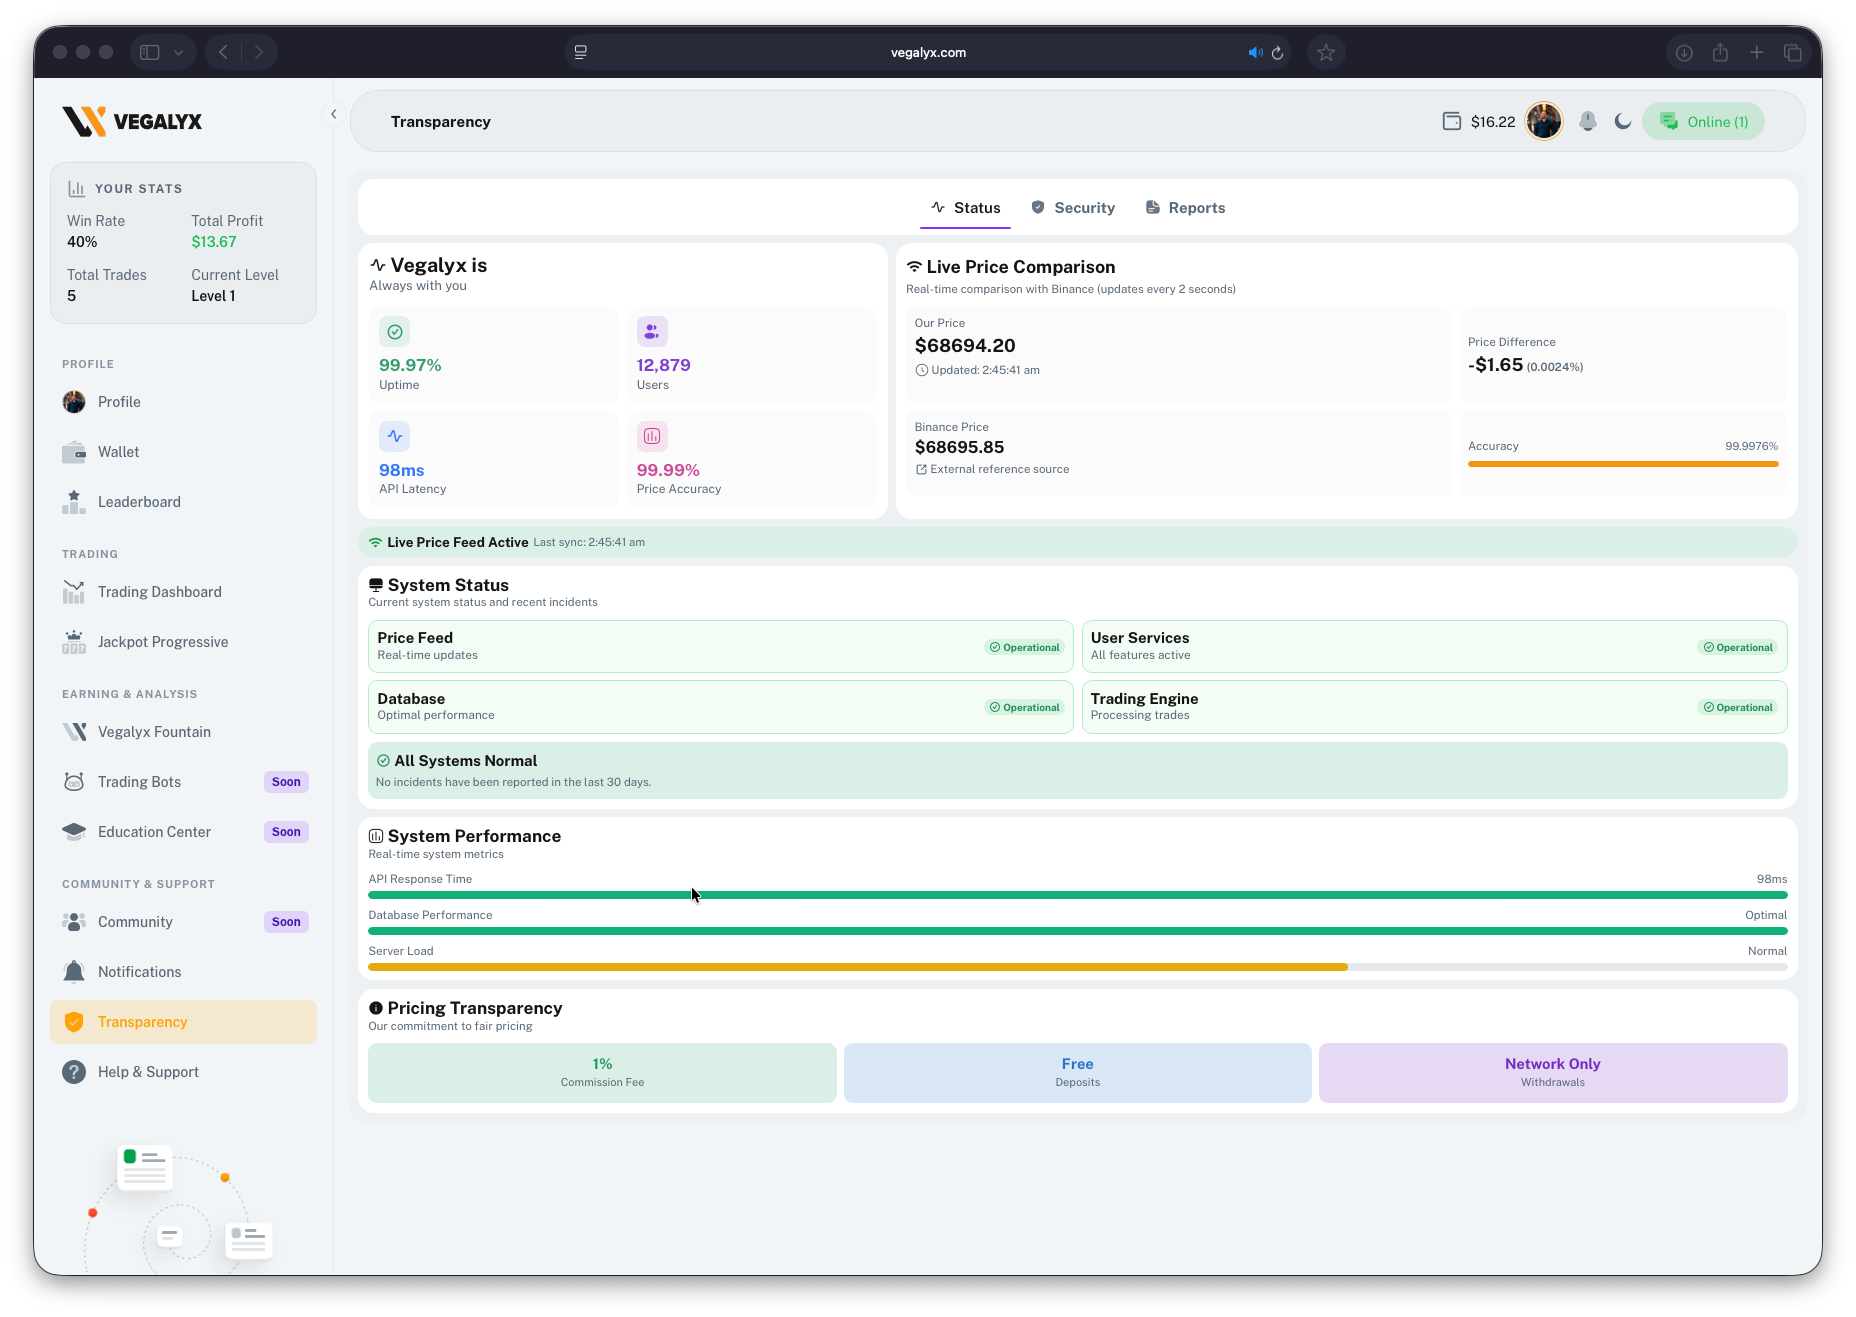The height and width of the screenshot is (1317, 1856).
Task: Open the Trading Dashboard
Action: 183,592
